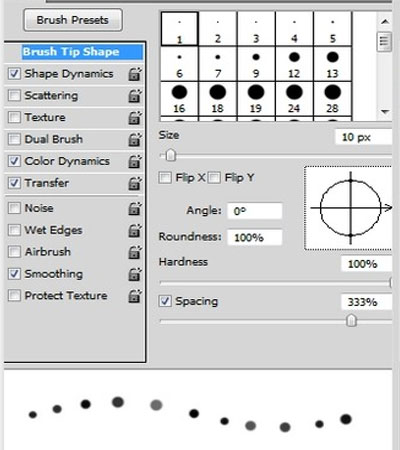400x450 pixels.
Task: Tick the Flip X checkbox
Action: click(165, 178)
